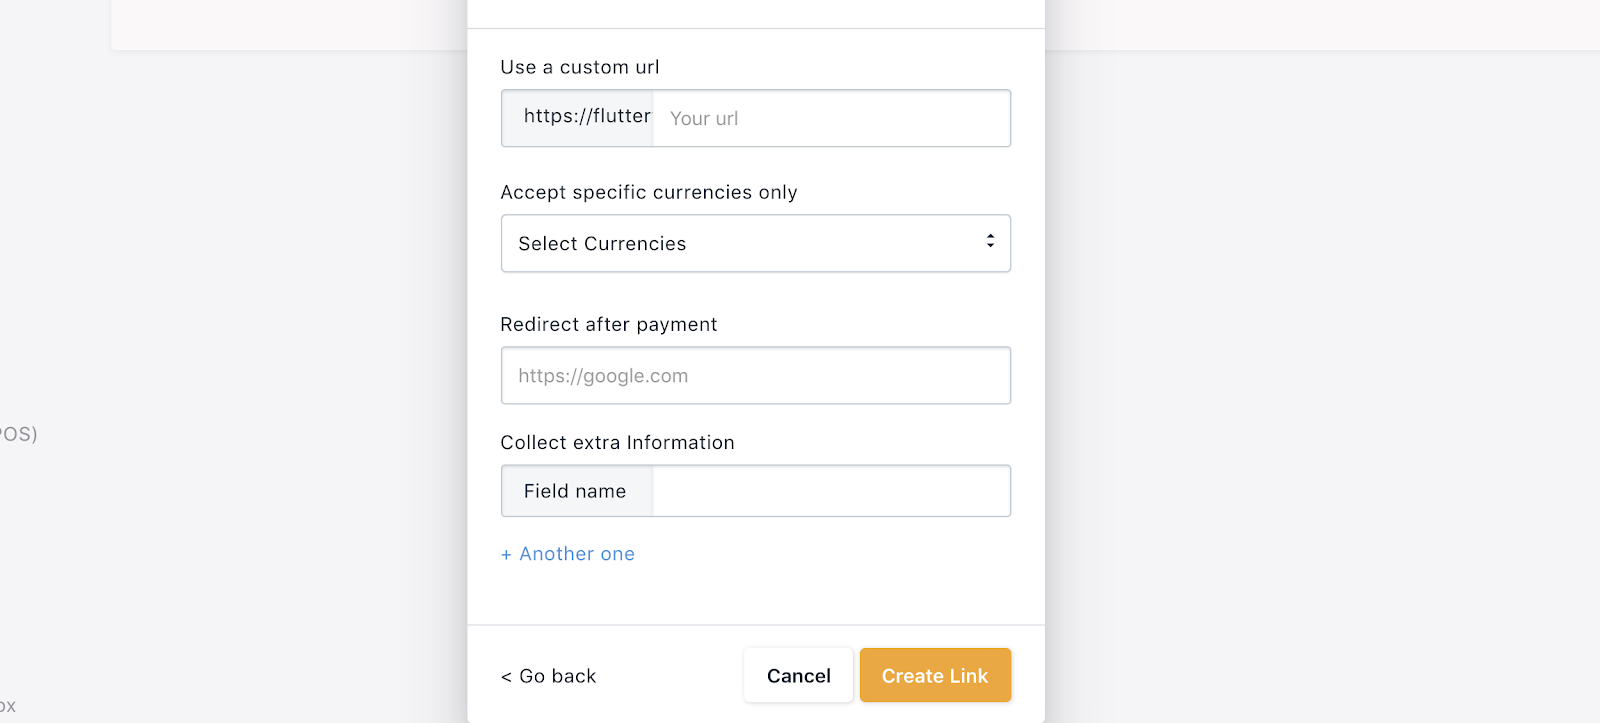Click the Use a custom url label

coord(580,67)
